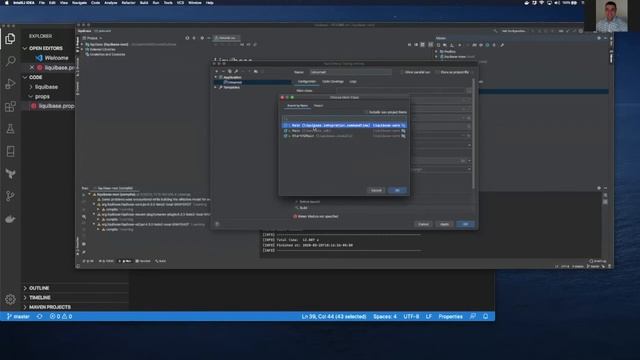The width and height of the screenshot is (640, 360).
Task: Open the Navigate menu
Action: pyautogui.click(x=80, y=2)
